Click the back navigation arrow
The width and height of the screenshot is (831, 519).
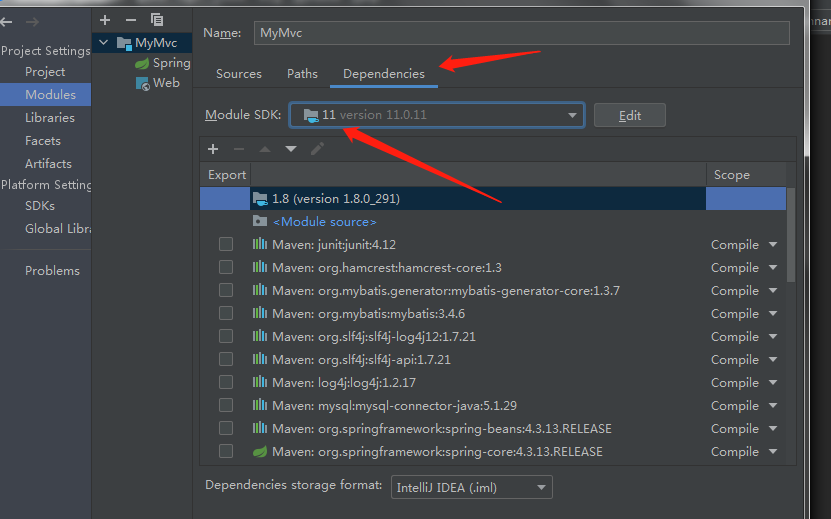(x=6, y=22)
